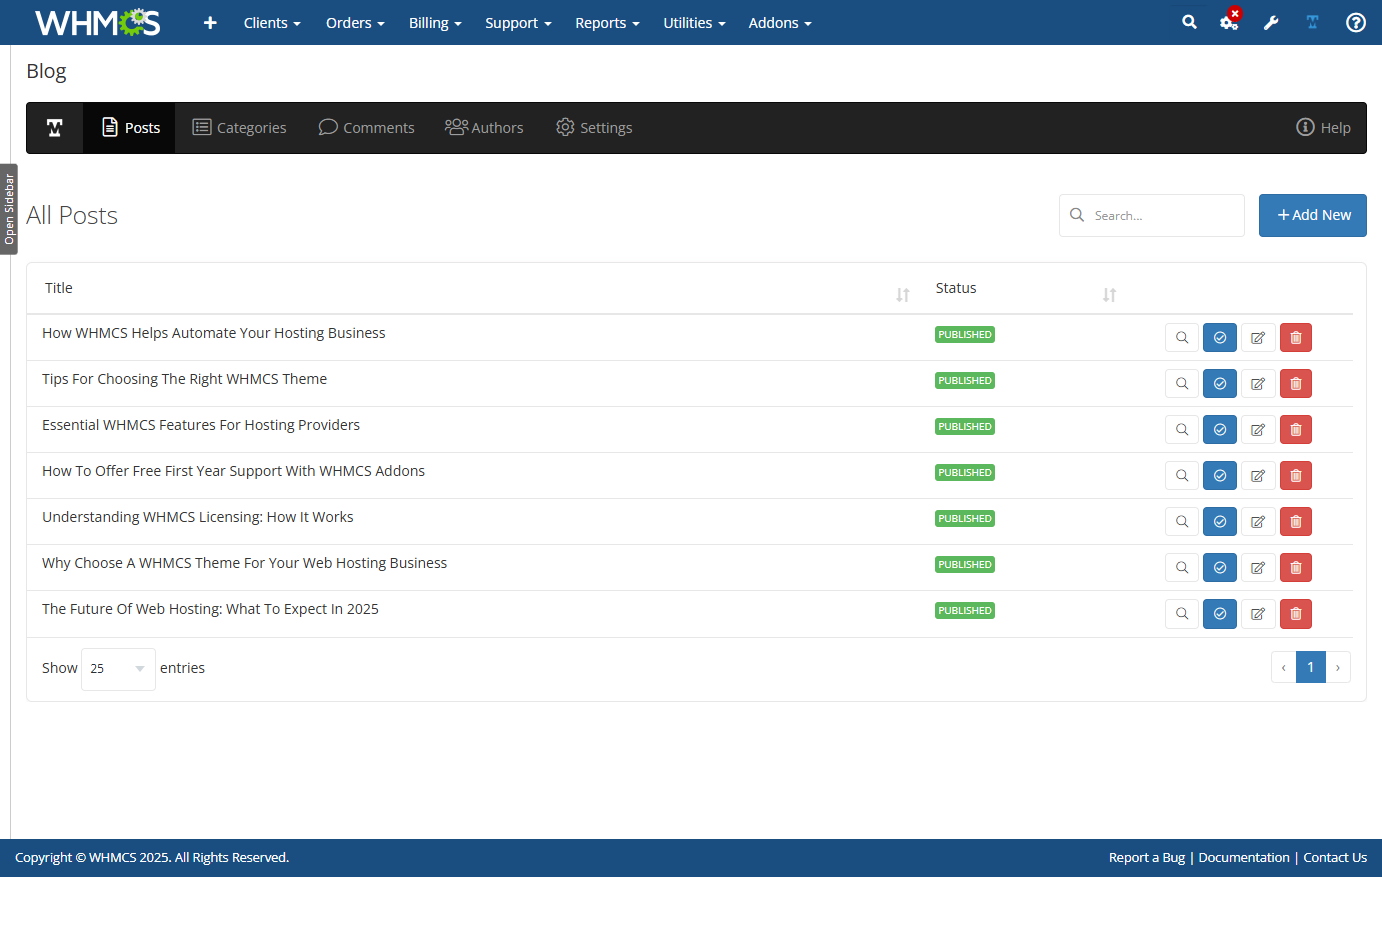Focus the posts search field

[1152, 216]
